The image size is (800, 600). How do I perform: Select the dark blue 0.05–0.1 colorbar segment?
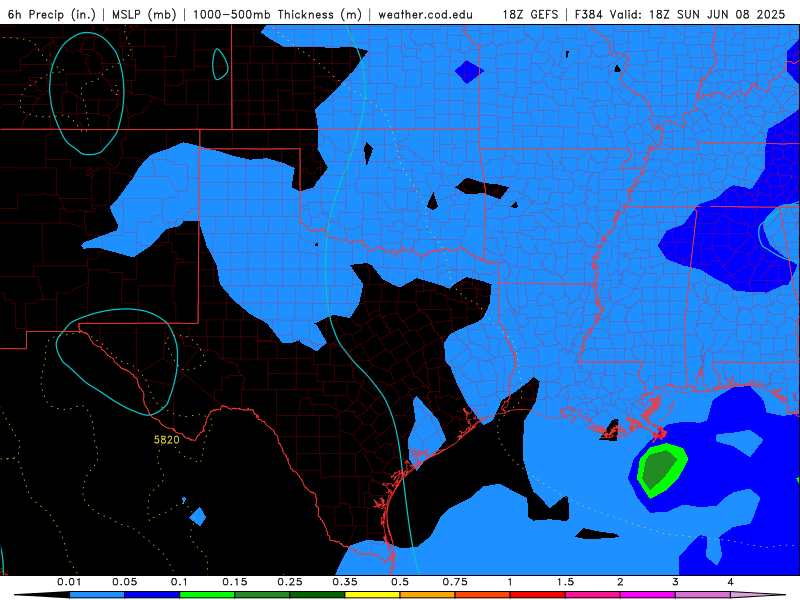152,595
